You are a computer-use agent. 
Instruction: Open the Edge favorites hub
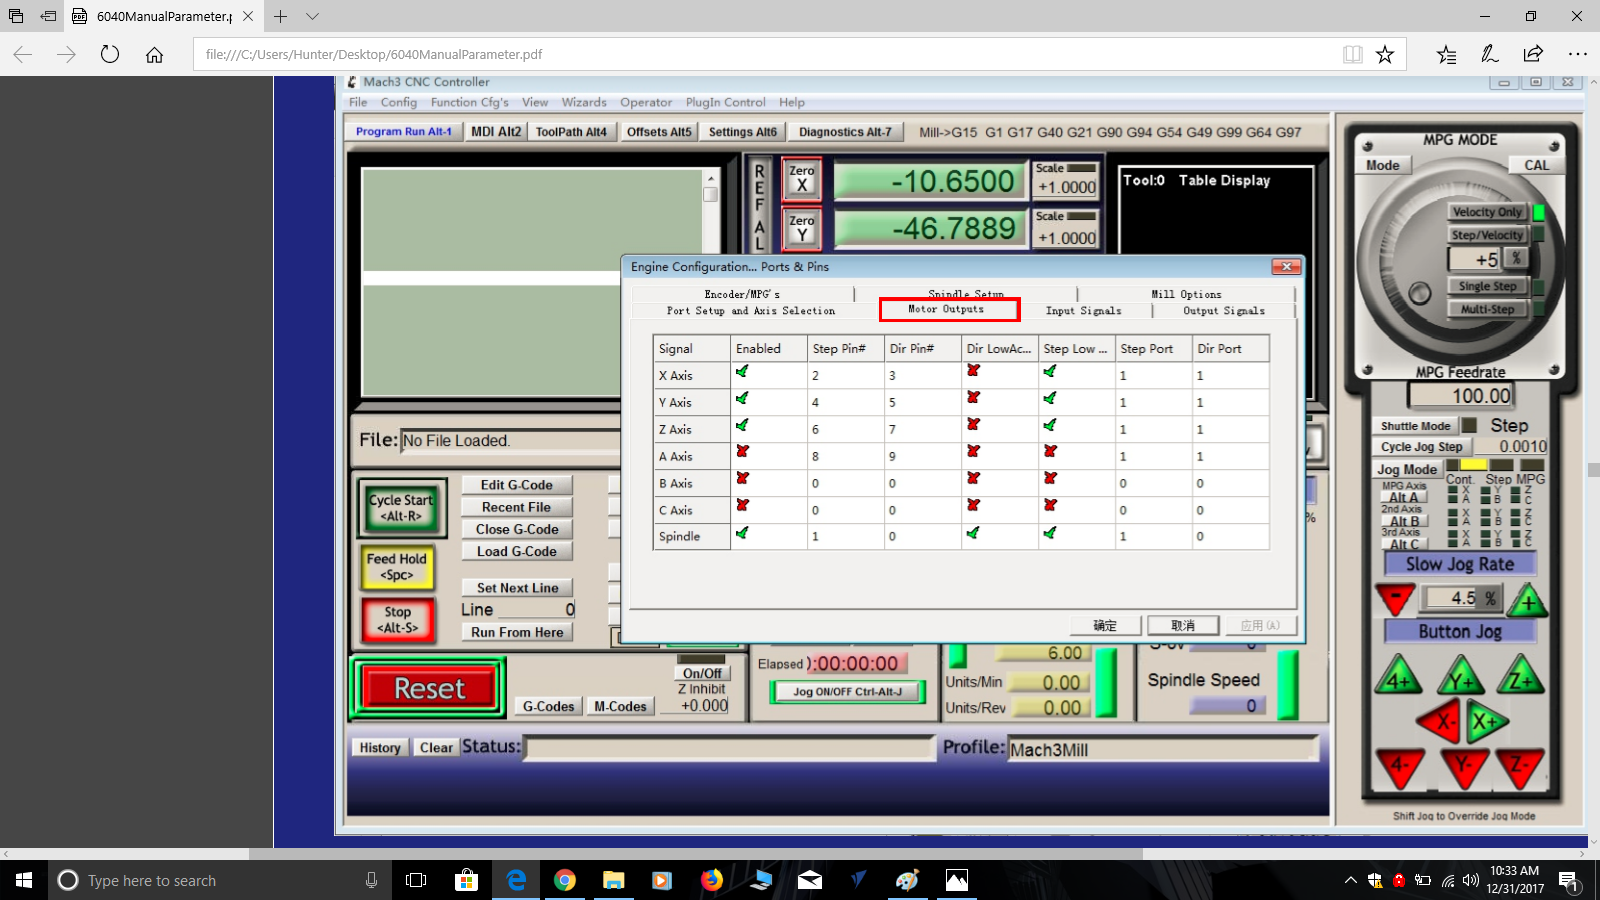[x=1446, y=54]
